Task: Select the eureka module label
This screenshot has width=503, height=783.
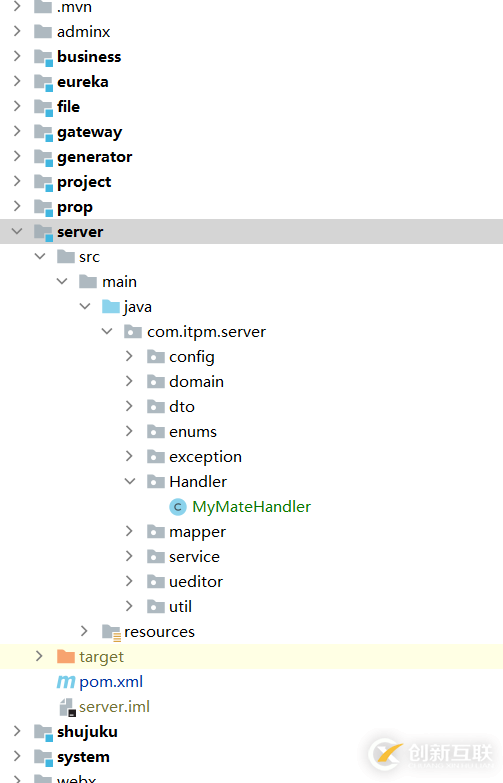Action: 83,82
